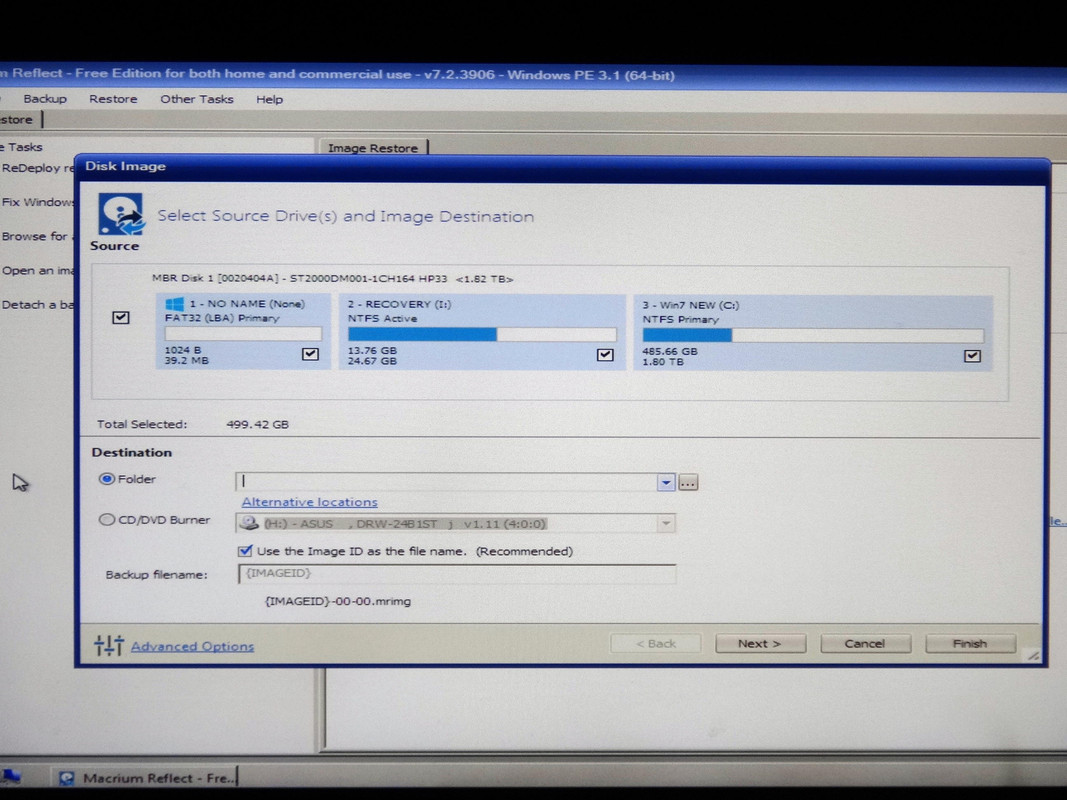The width and height of the screenshot is (1067, 800).
Task: Click the Win7 NEW partition usage bar
Action: click(x=813, y=335)
